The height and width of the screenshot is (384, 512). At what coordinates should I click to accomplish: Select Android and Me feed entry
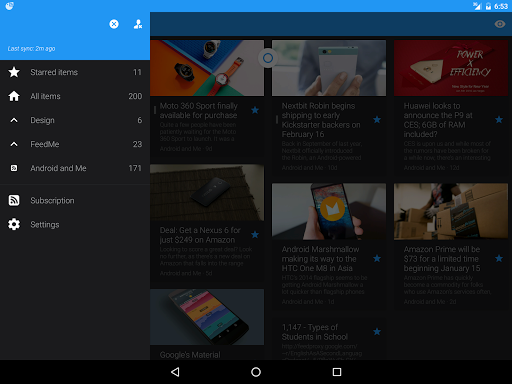tap(75, 168)
